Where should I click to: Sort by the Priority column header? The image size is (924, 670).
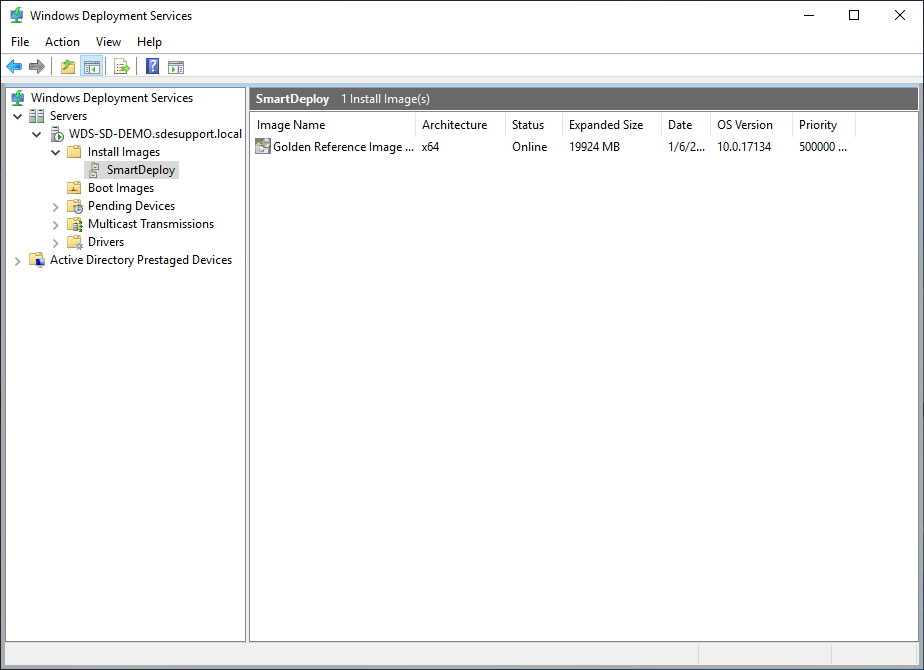pos(824,125)
